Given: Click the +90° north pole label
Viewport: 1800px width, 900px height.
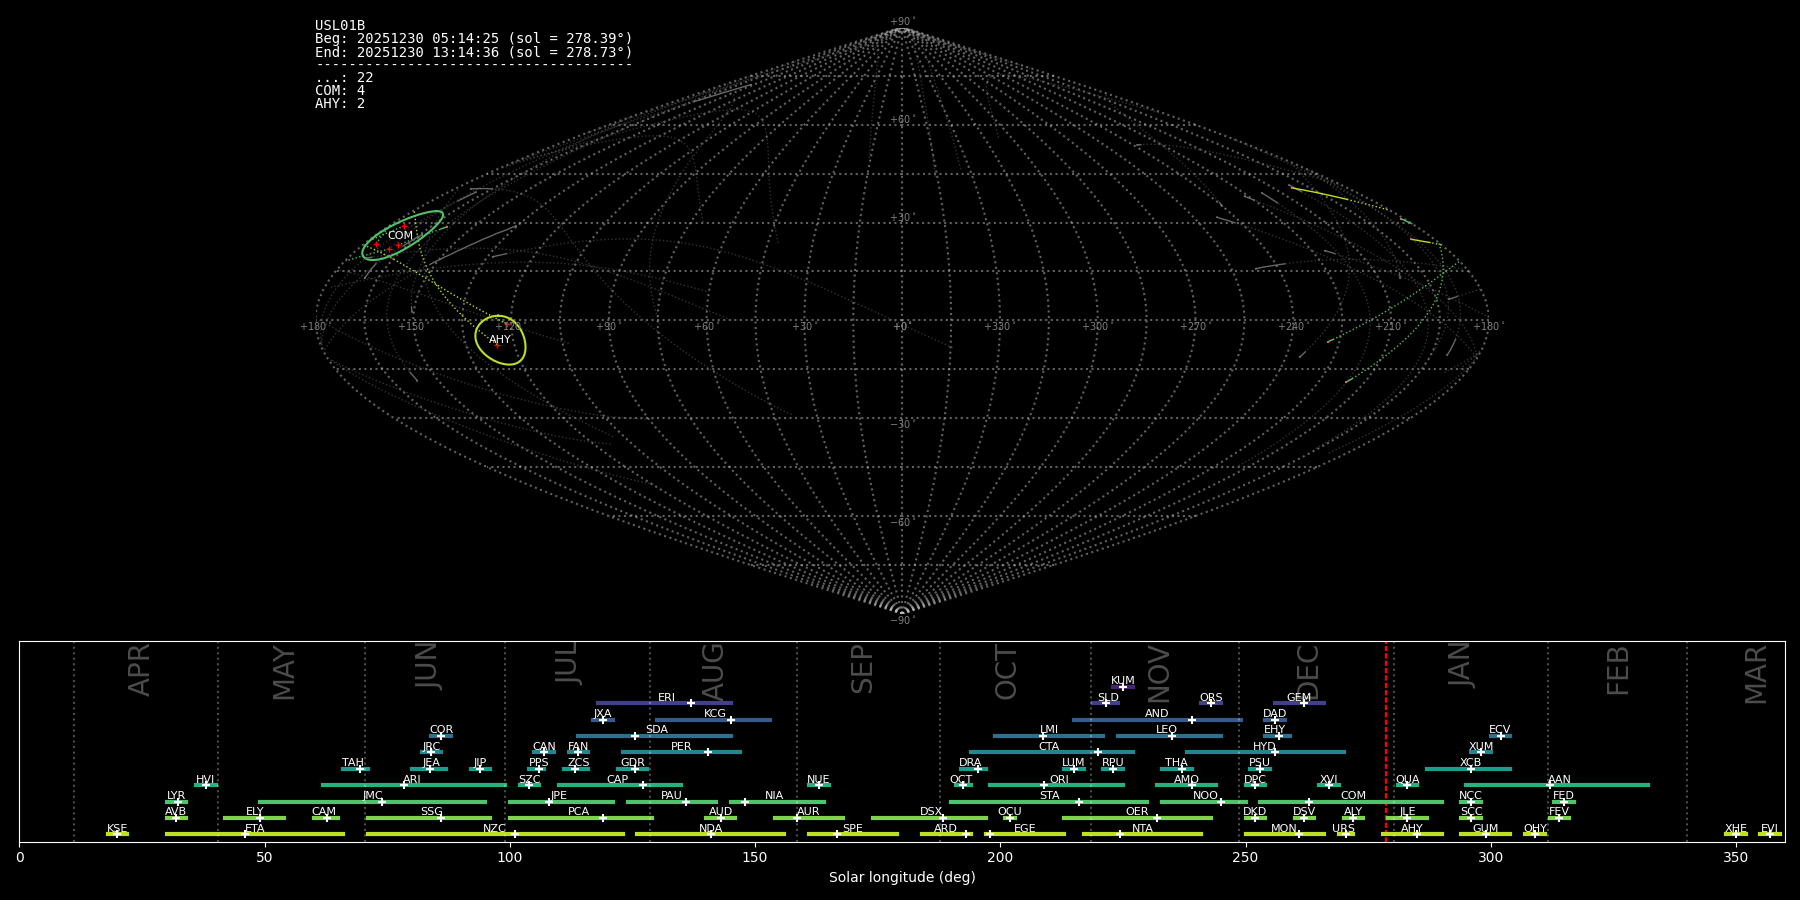Looking at the screenshot, I should click(x=901, y=22).
